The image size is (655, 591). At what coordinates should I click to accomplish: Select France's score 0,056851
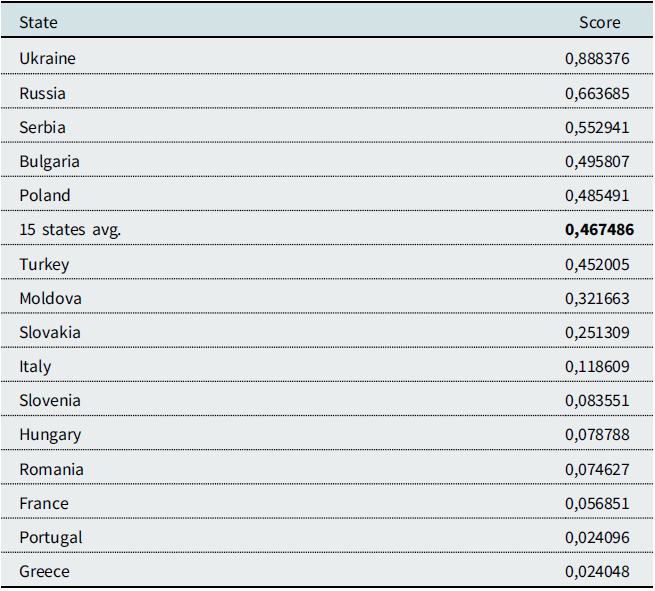click(x=598, y=503)
